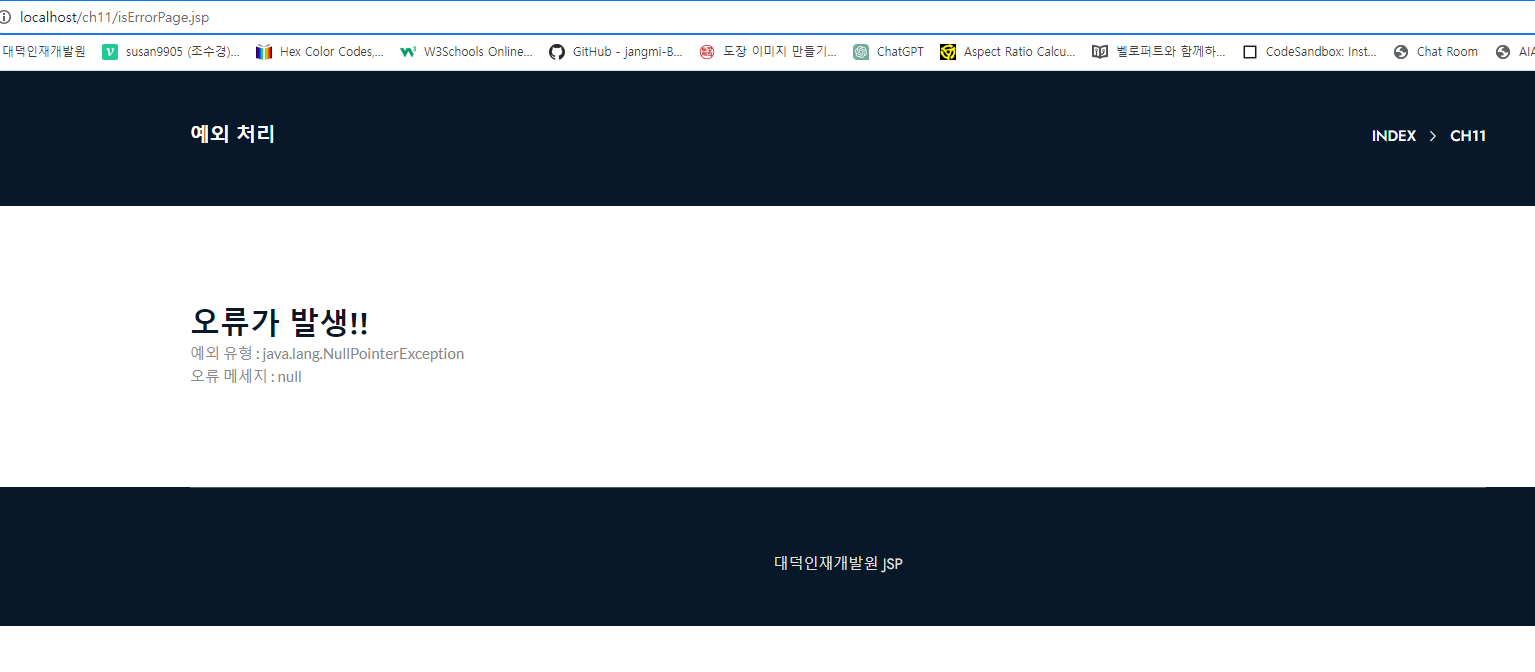Click the ChatGPT logo bookmark icon
This screenshot has width=1535, height=672.
click(861, 52)
